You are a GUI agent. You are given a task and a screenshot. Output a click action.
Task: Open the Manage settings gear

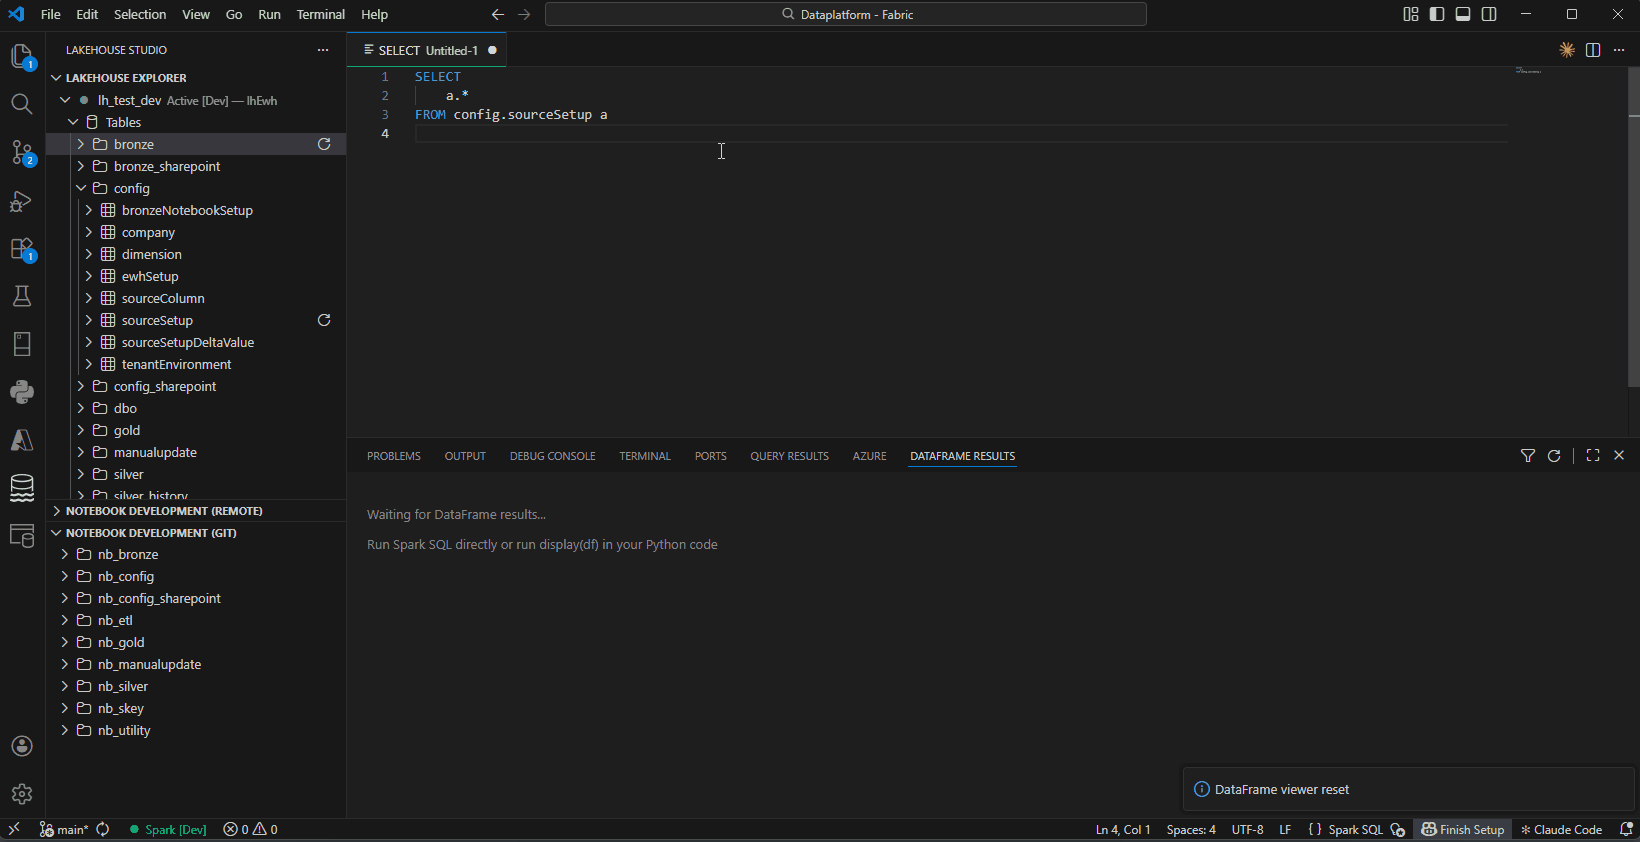[22, 794]
